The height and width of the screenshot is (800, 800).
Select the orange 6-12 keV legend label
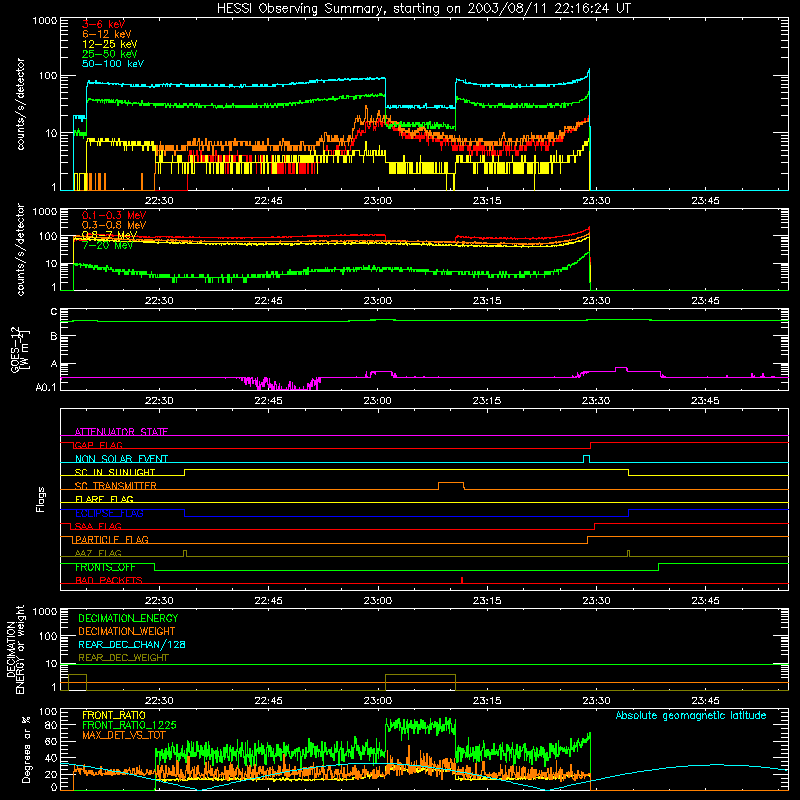tap(107, 34)
